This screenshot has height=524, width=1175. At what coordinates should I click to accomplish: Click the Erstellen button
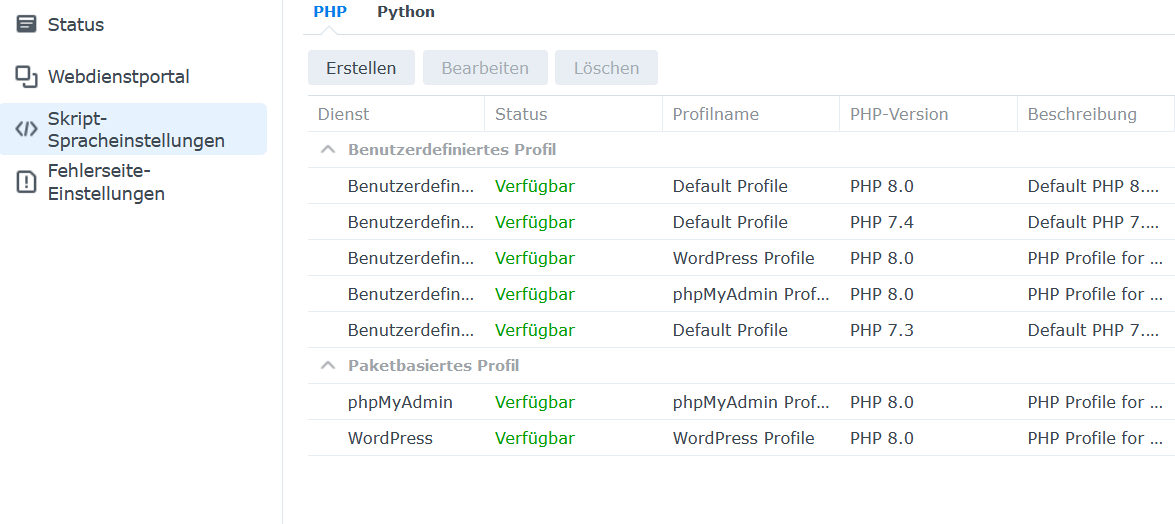(x=361, y=68)
